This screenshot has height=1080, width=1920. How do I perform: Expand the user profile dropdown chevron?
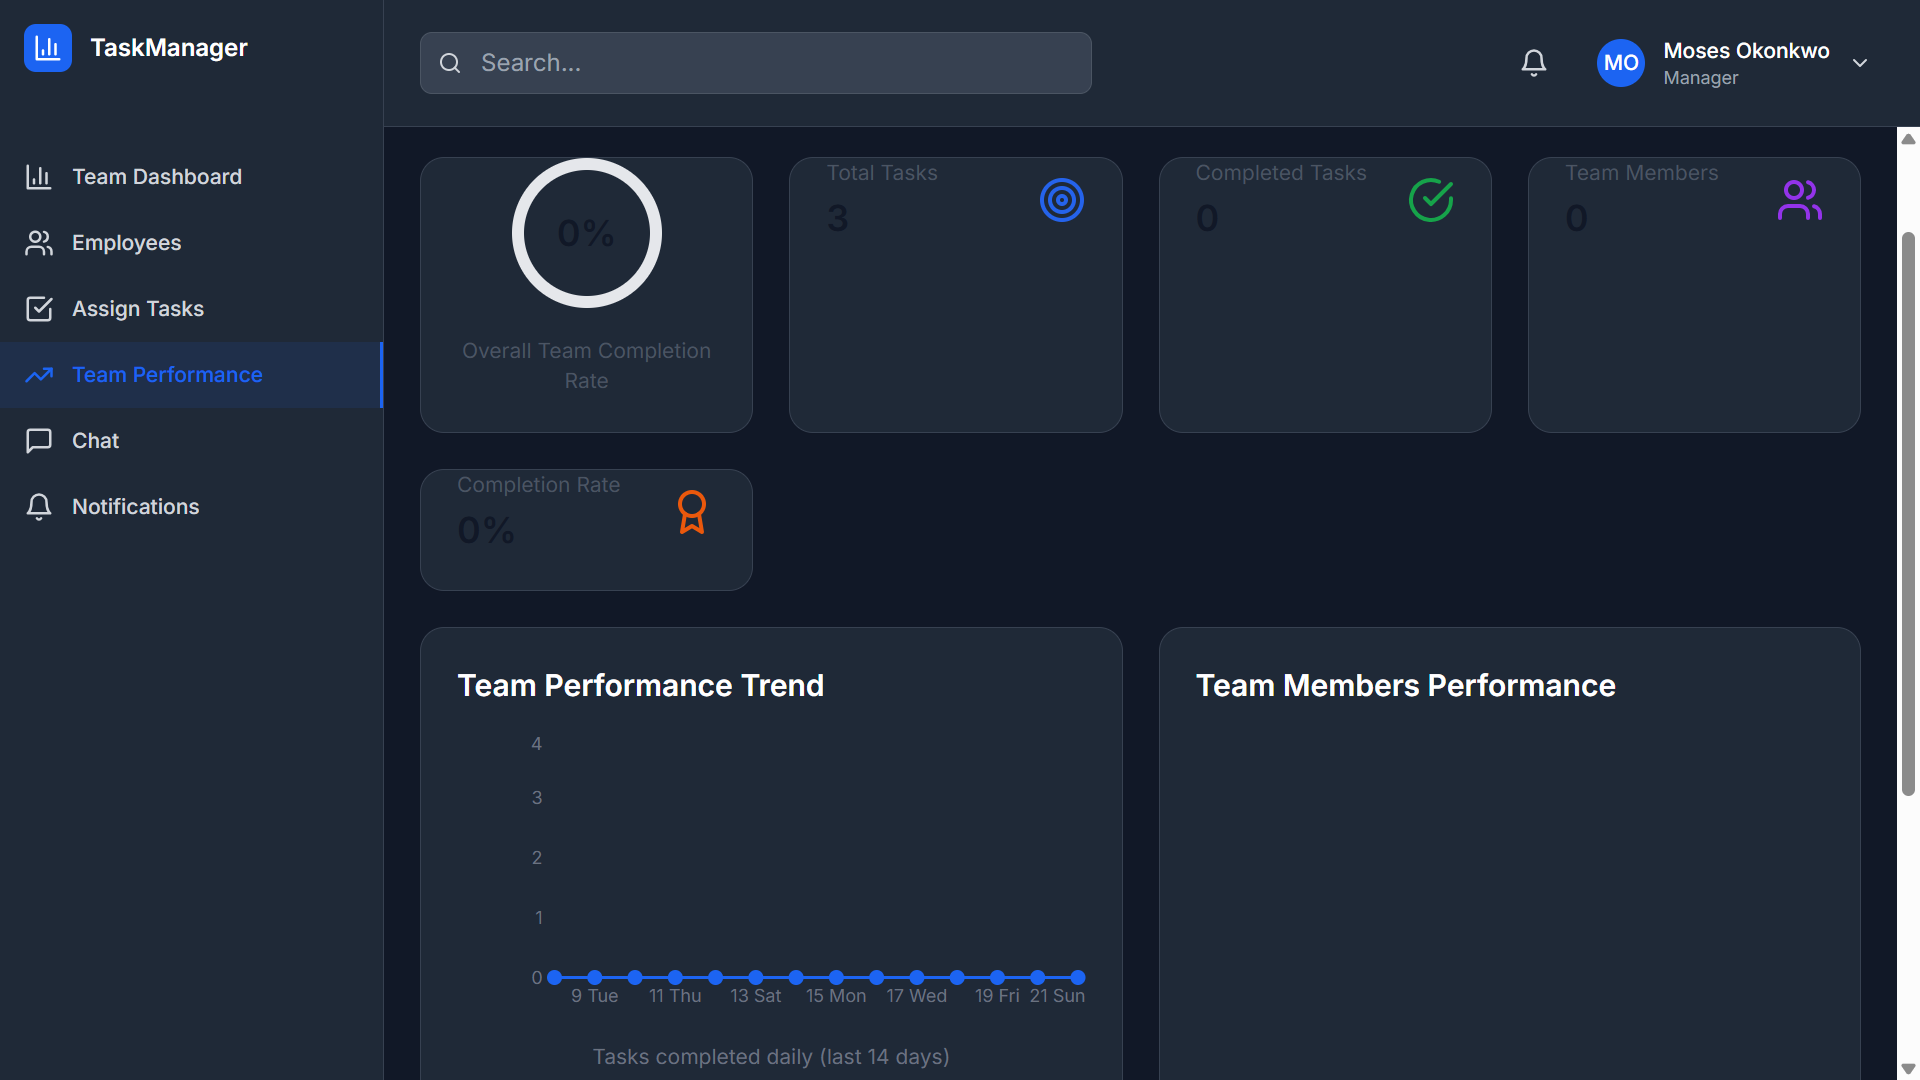click(x=1860, y=63)
